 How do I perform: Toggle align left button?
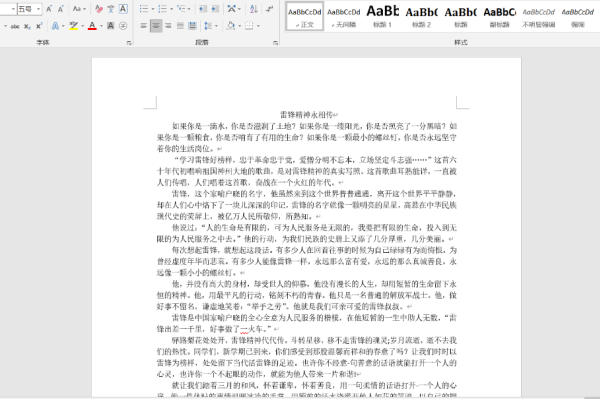point(143,26)
